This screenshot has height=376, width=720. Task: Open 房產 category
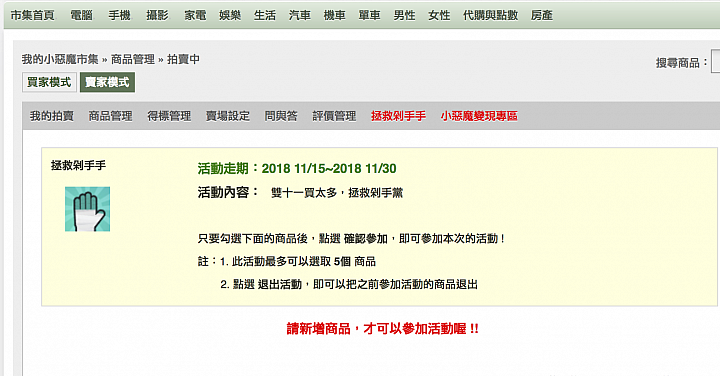pos(542,15)
